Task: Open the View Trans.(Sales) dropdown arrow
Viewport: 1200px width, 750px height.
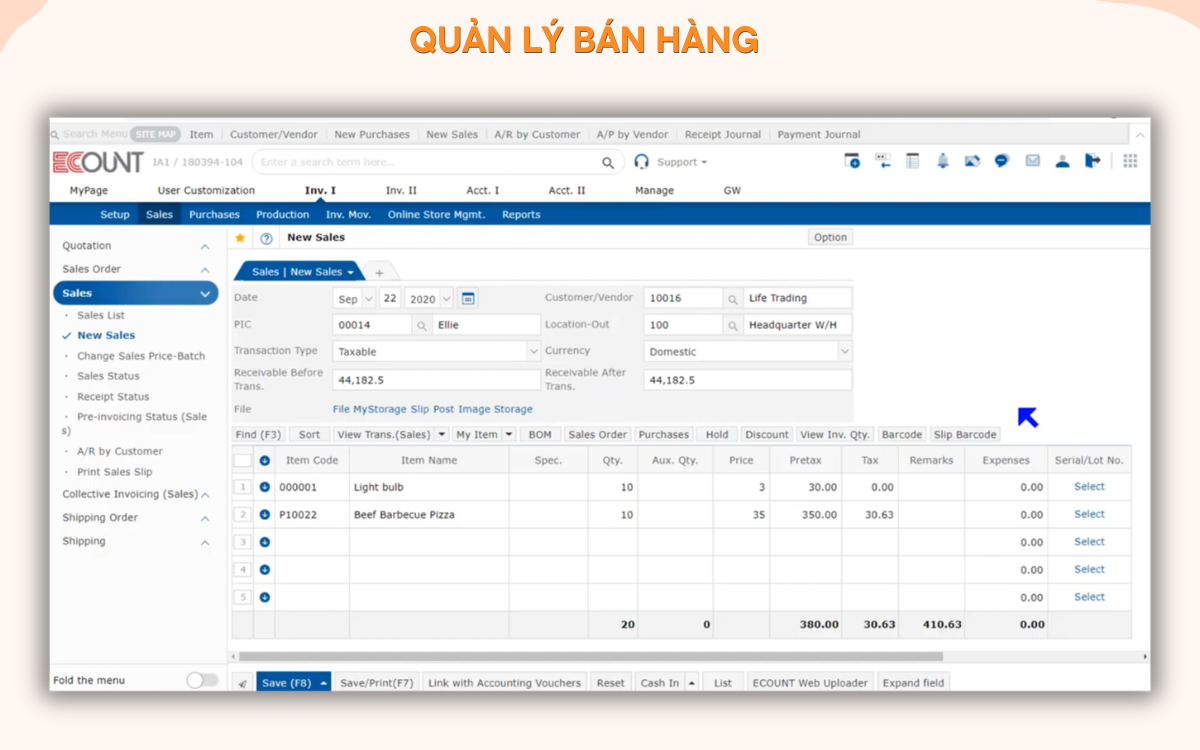Action: coord(443,435)
